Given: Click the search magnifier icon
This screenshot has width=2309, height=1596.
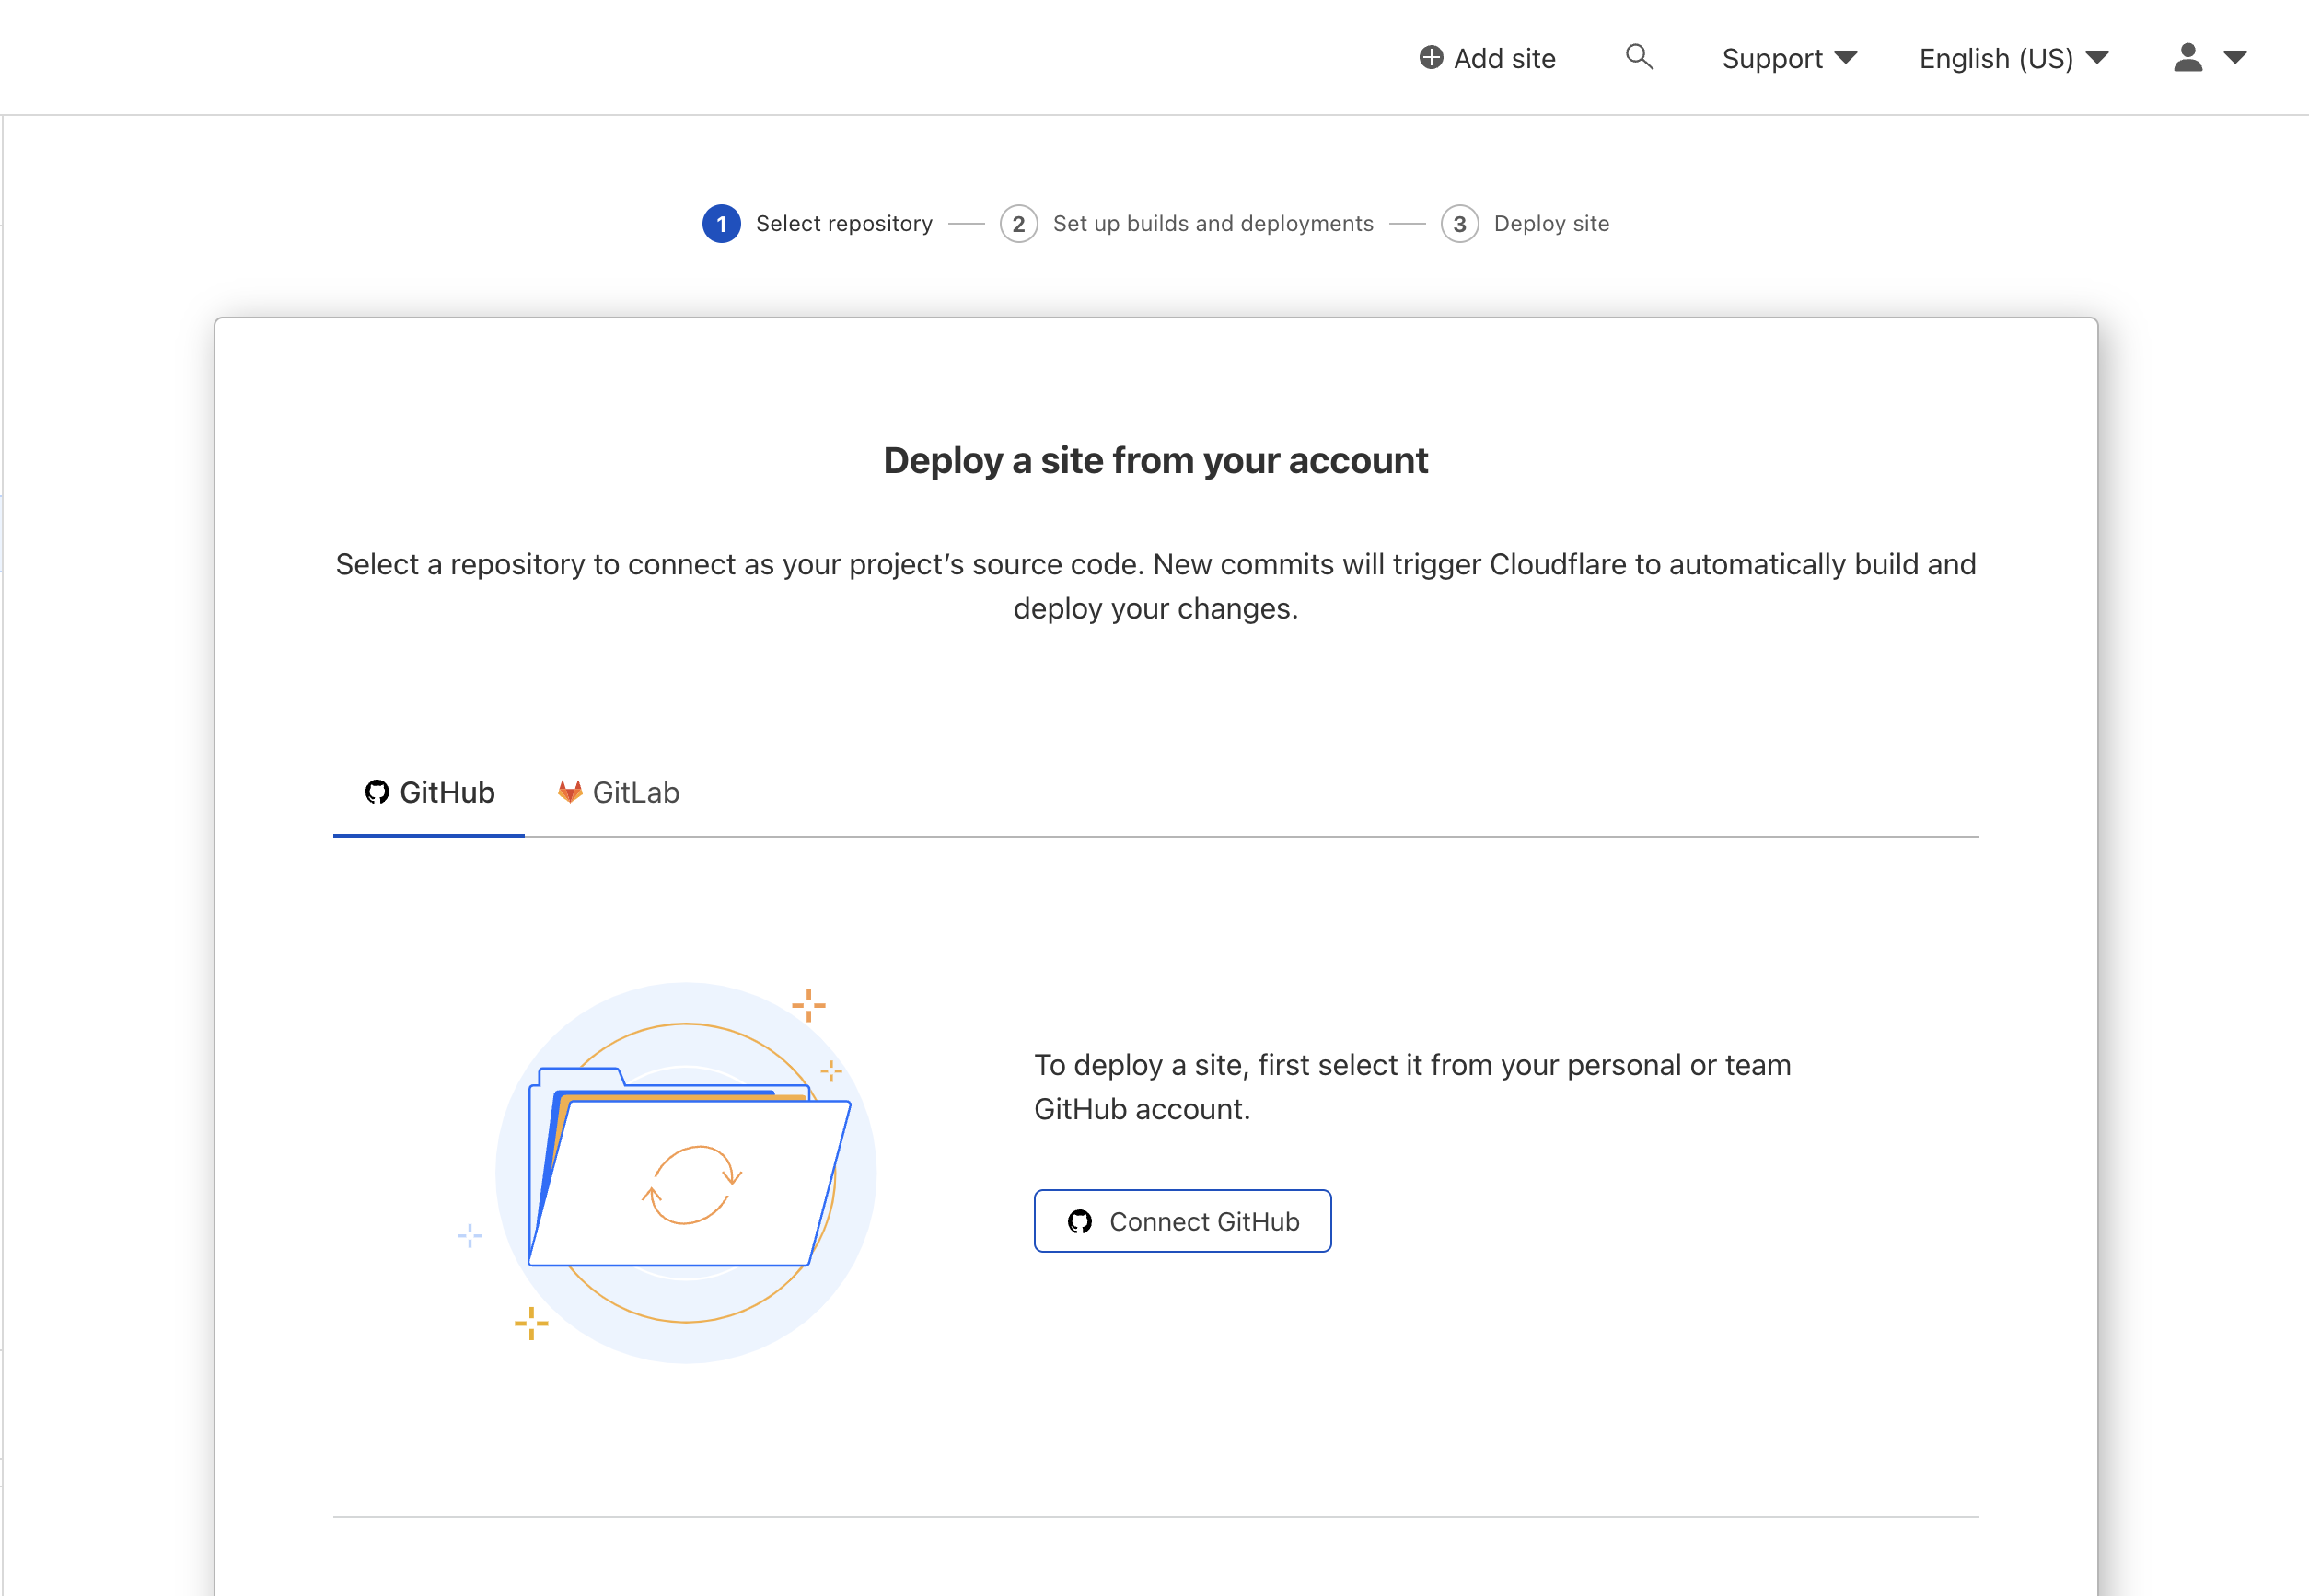Looking at the screenshot, I should [1638, 57].
